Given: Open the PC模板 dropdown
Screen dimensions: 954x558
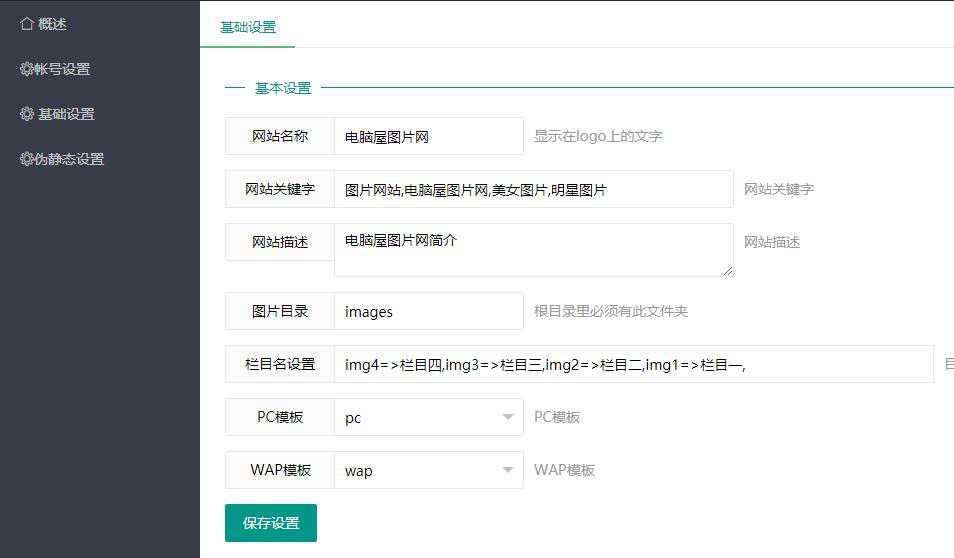Looking at the screenshot, I should click(x=428, y=417).
